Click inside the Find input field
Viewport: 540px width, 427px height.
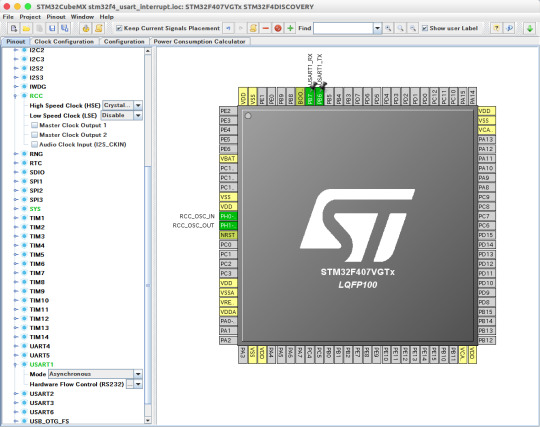[343, 28]
